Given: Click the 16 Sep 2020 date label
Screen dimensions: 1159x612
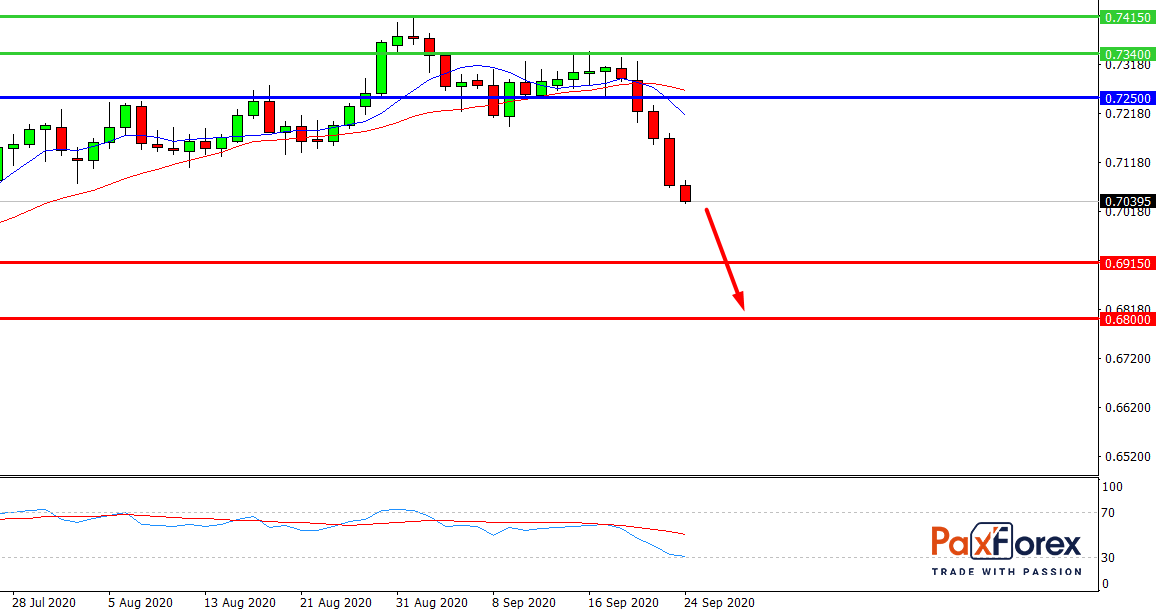Looking at the screenshot, I should [x=623, y=602].
